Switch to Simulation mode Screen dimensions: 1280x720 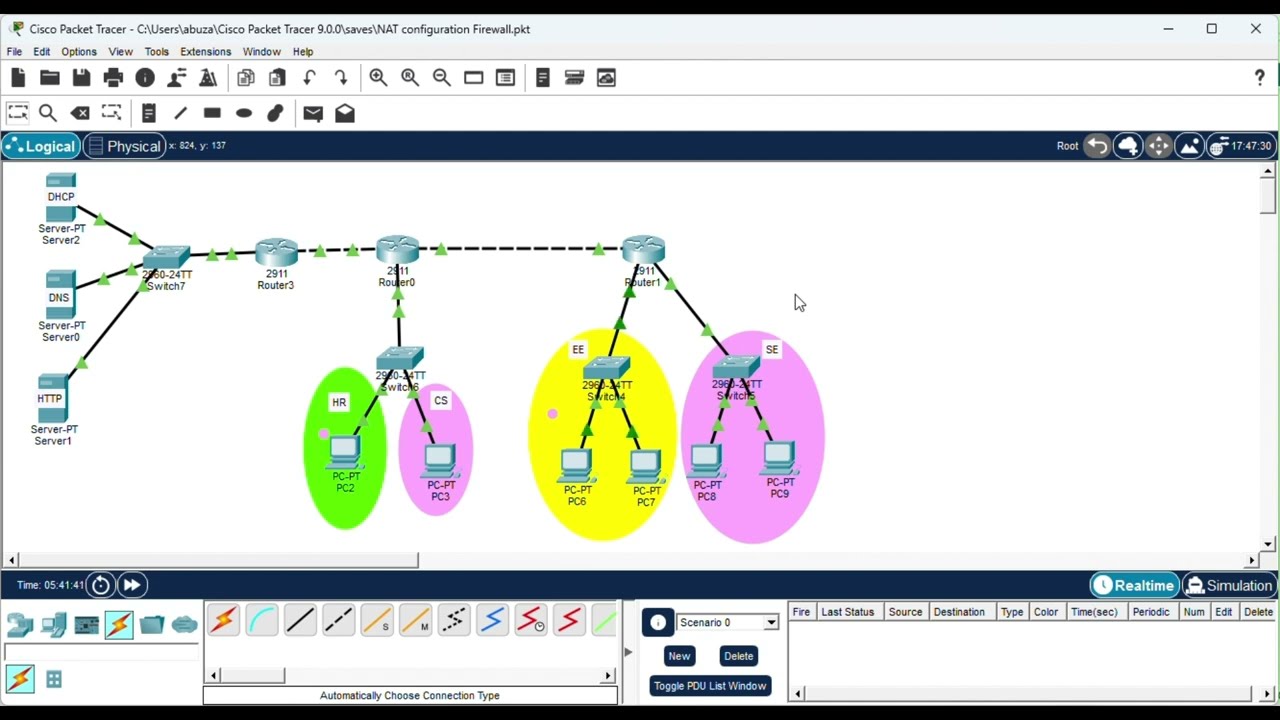1228,586
